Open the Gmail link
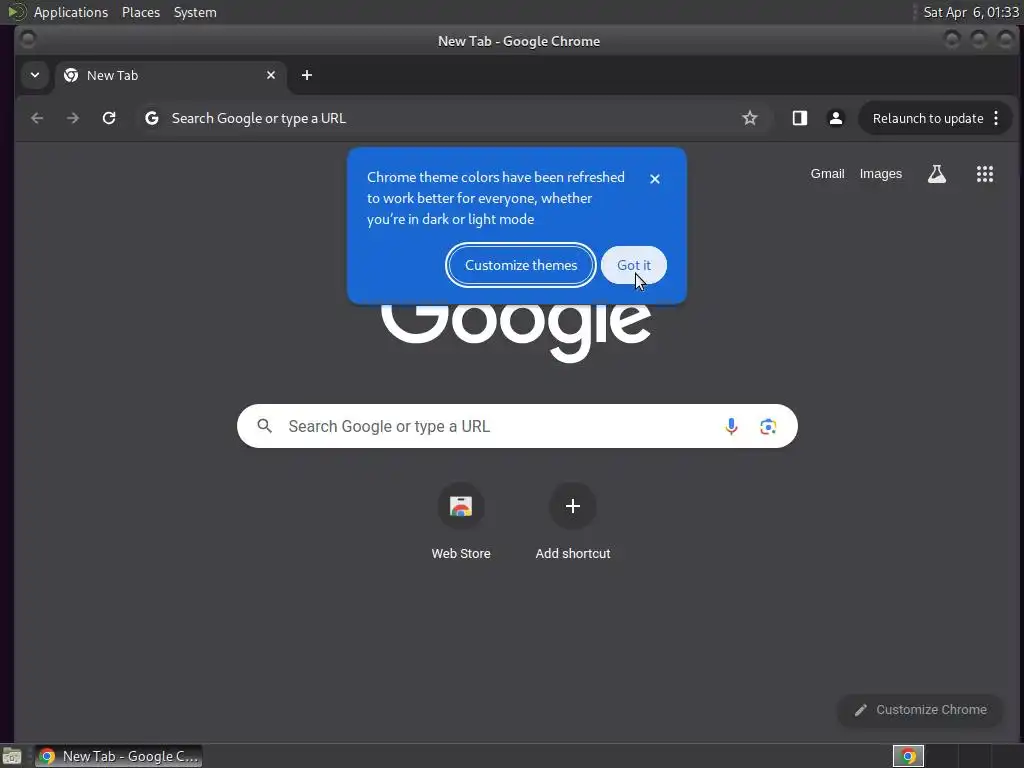Viewport: 1024px width, 768px height. click(x=827, y=174)
